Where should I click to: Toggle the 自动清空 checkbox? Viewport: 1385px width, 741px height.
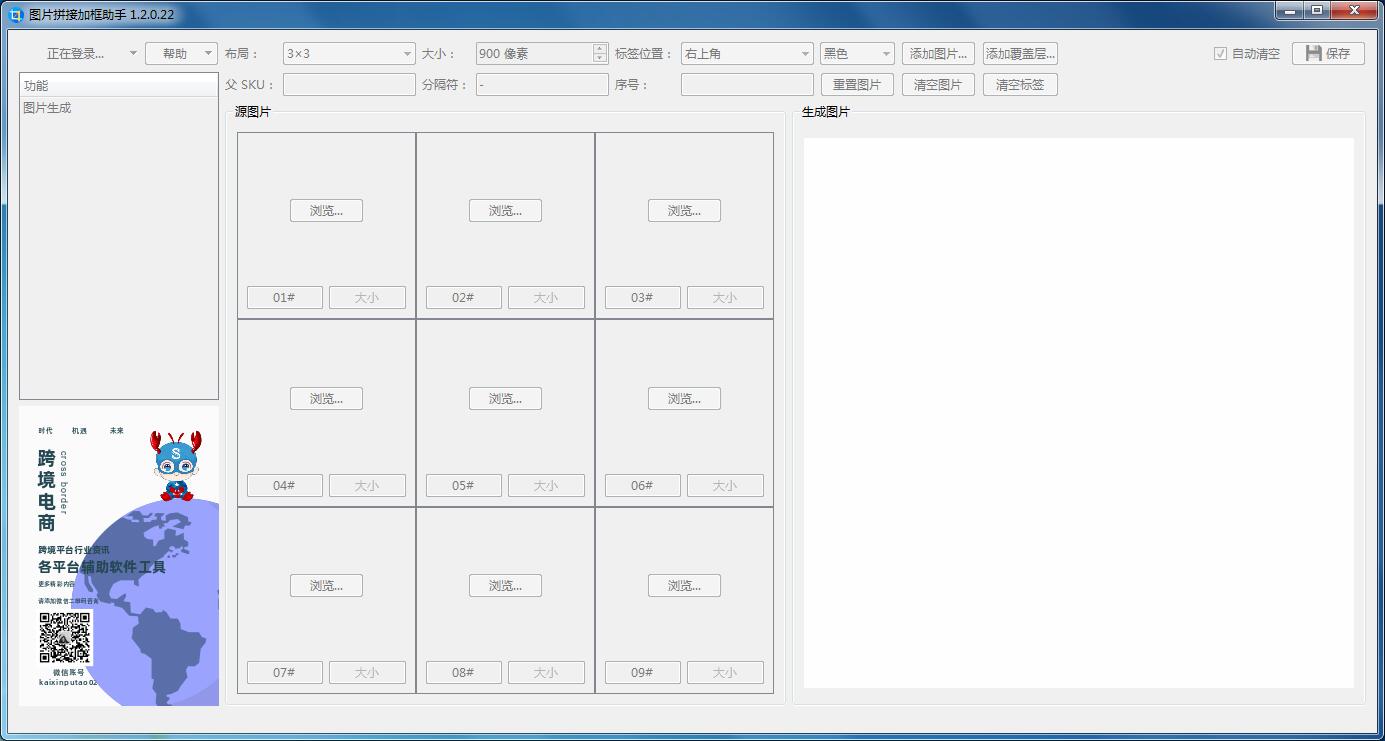pos(1220,54)
